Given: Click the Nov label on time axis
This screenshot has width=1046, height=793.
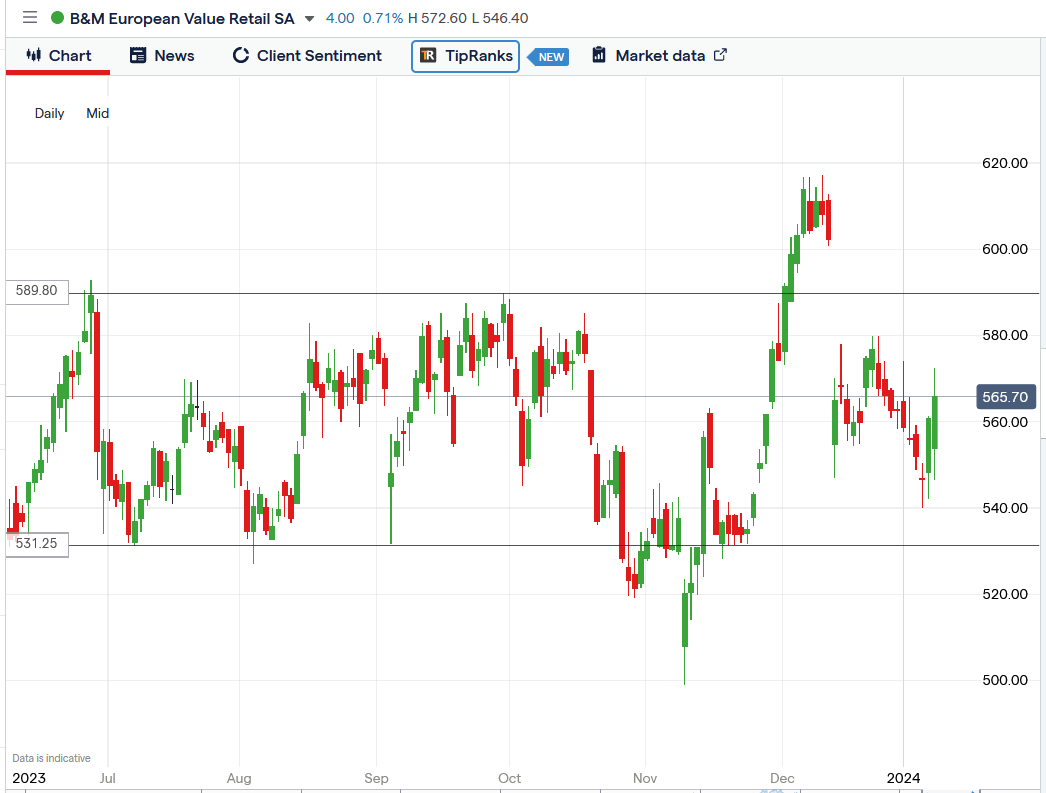Looking at the screenshot, I should 645,778.
